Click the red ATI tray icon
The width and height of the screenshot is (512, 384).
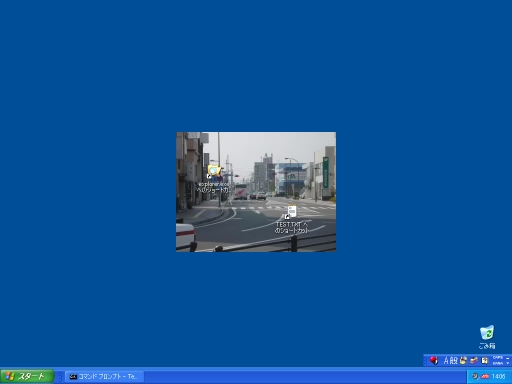tap(485, 377)
